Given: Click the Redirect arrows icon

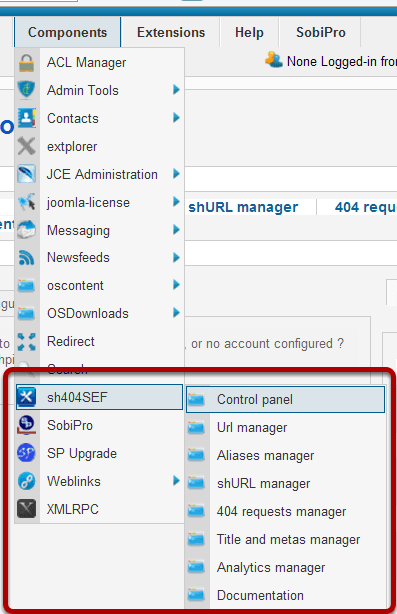Looking at the screenshot, I should pyautogui.click(x=26, y=341).
